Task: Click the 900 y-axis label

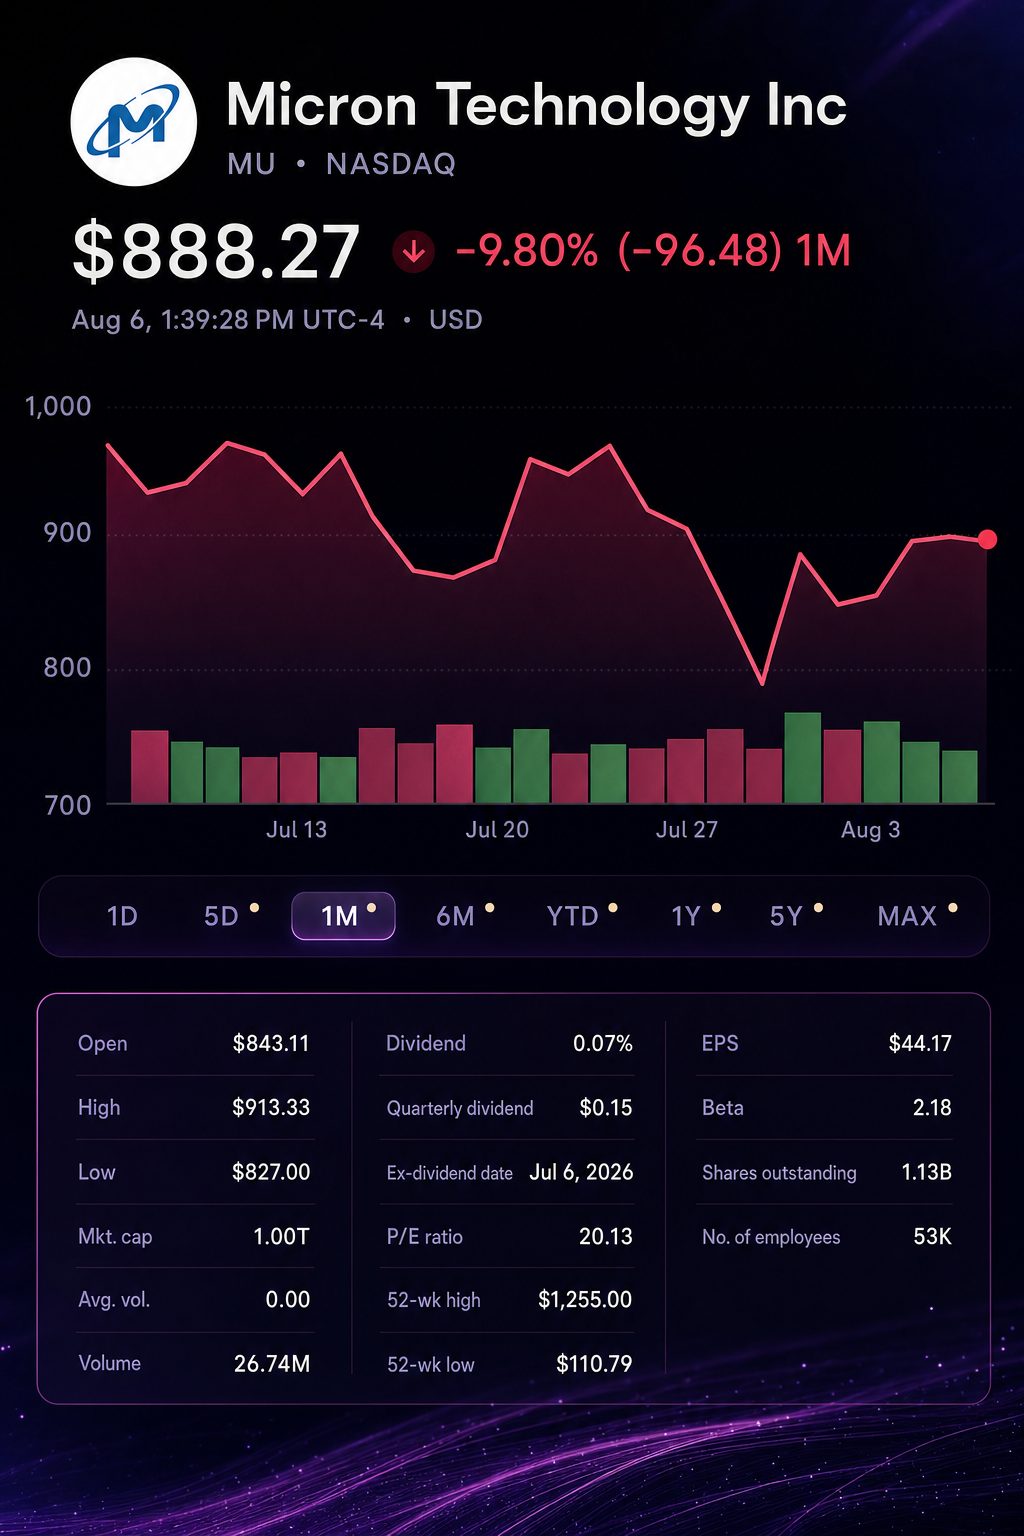Action: pyautogui.click(x=67, y=533)
